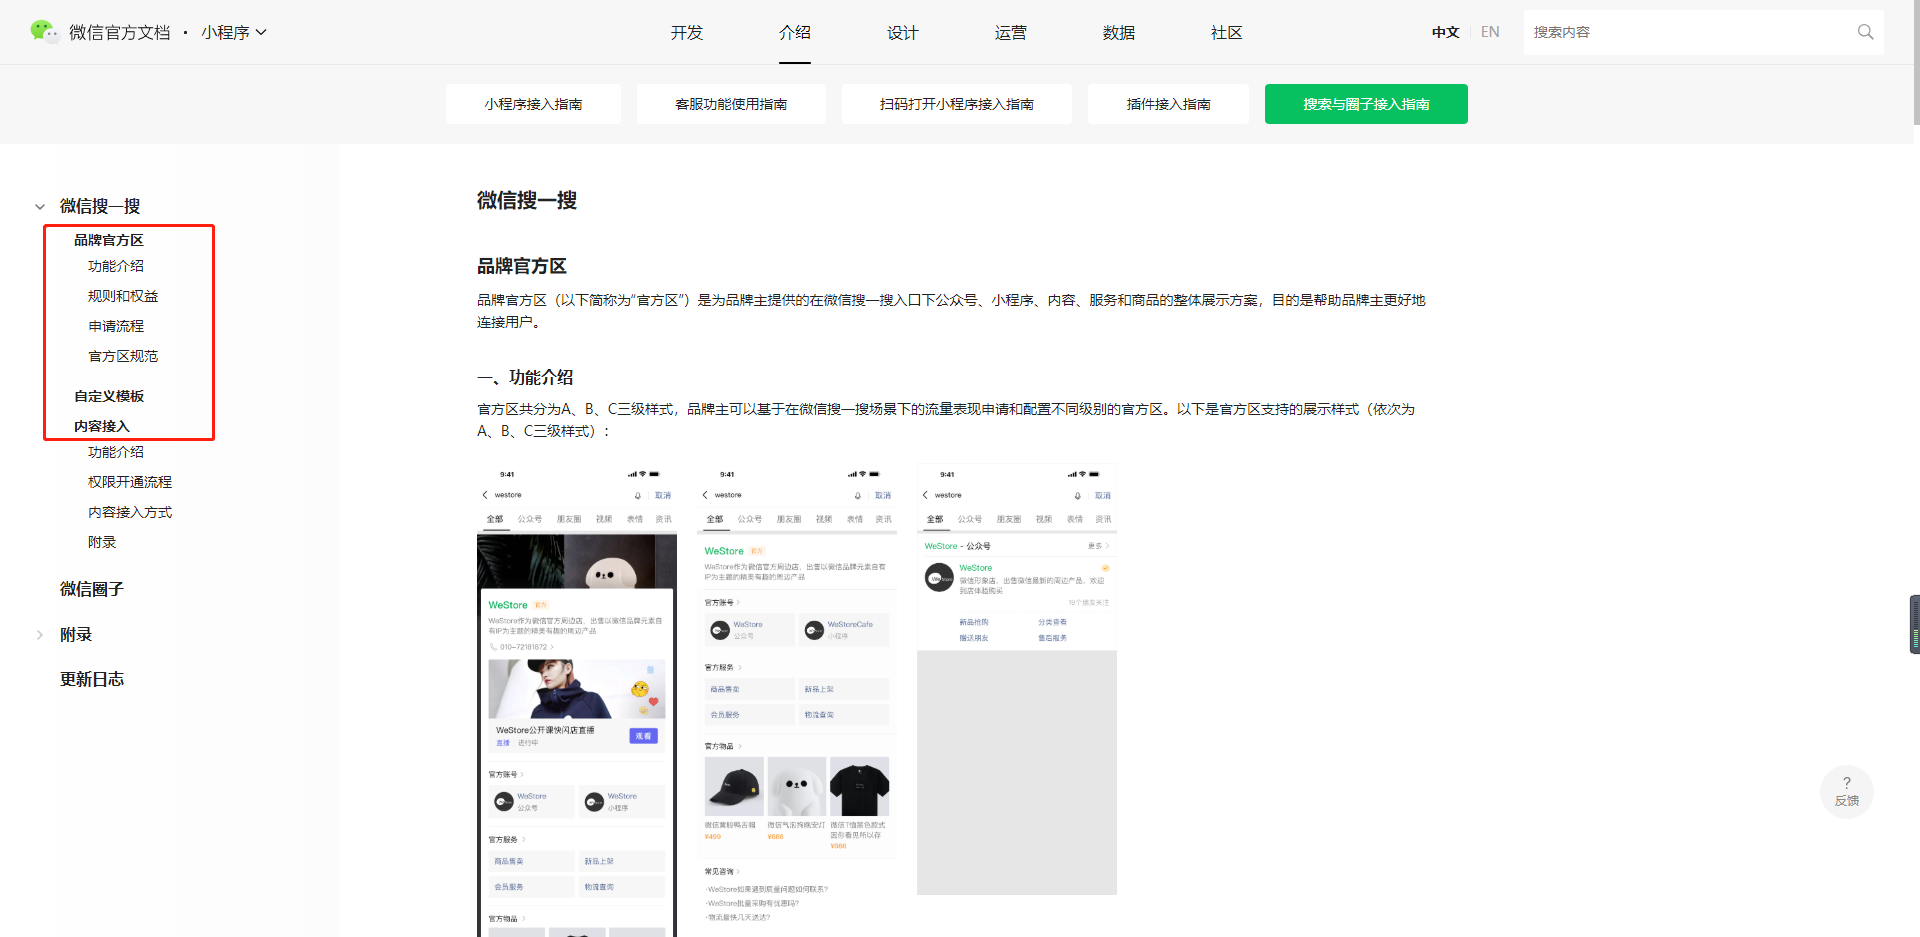
Task: Open the 开发 navigation tab
Action: (687, 32)
